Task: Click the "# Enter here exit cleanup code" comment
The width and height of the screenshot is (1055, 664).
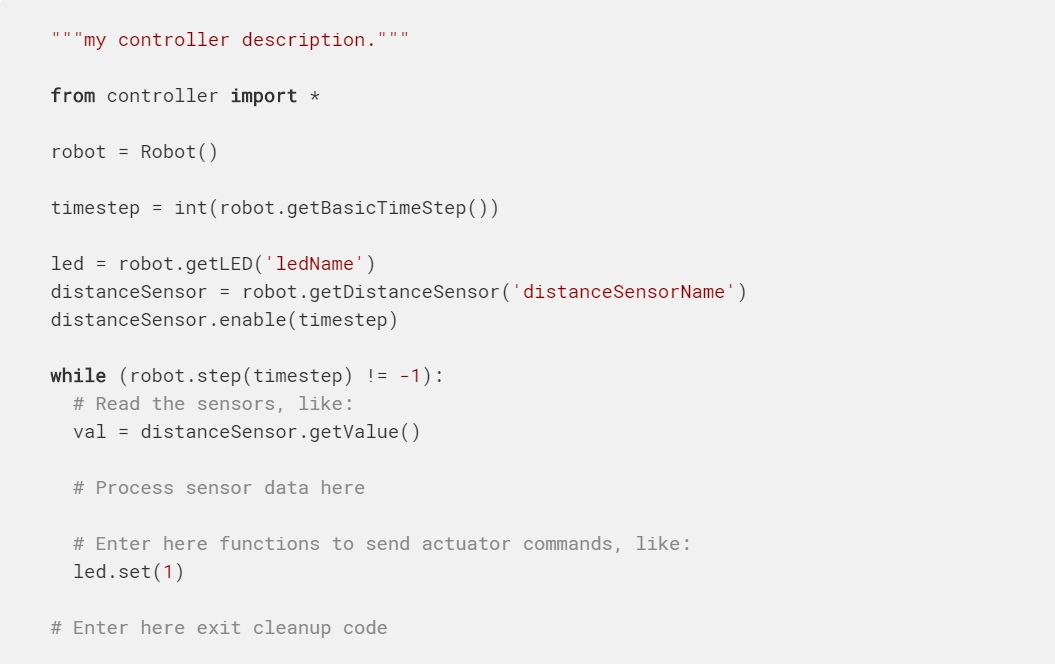Action: tap(219, 628)
